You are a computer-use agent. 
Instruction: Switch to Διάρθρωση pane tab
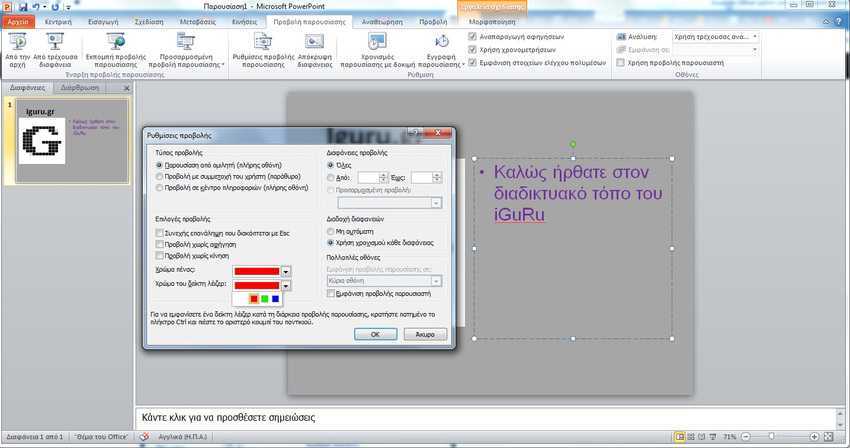click(80, 88)
